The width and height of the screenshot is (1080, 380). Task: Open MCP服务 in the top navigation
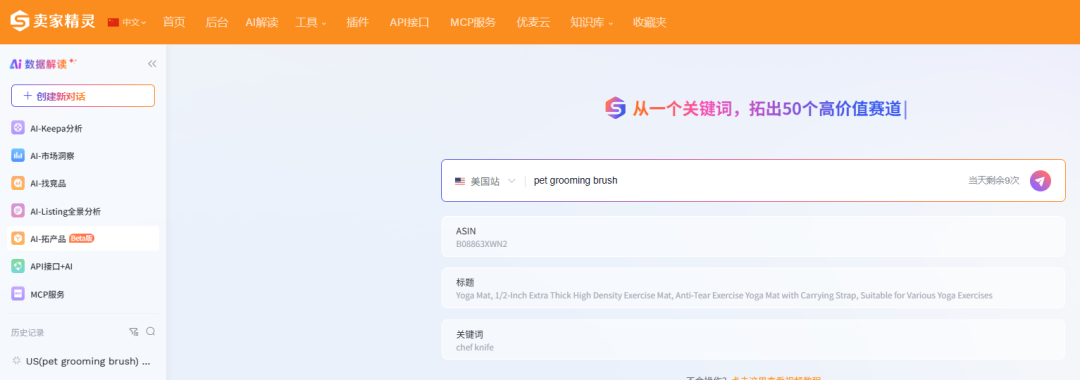(x=472, y=22)
